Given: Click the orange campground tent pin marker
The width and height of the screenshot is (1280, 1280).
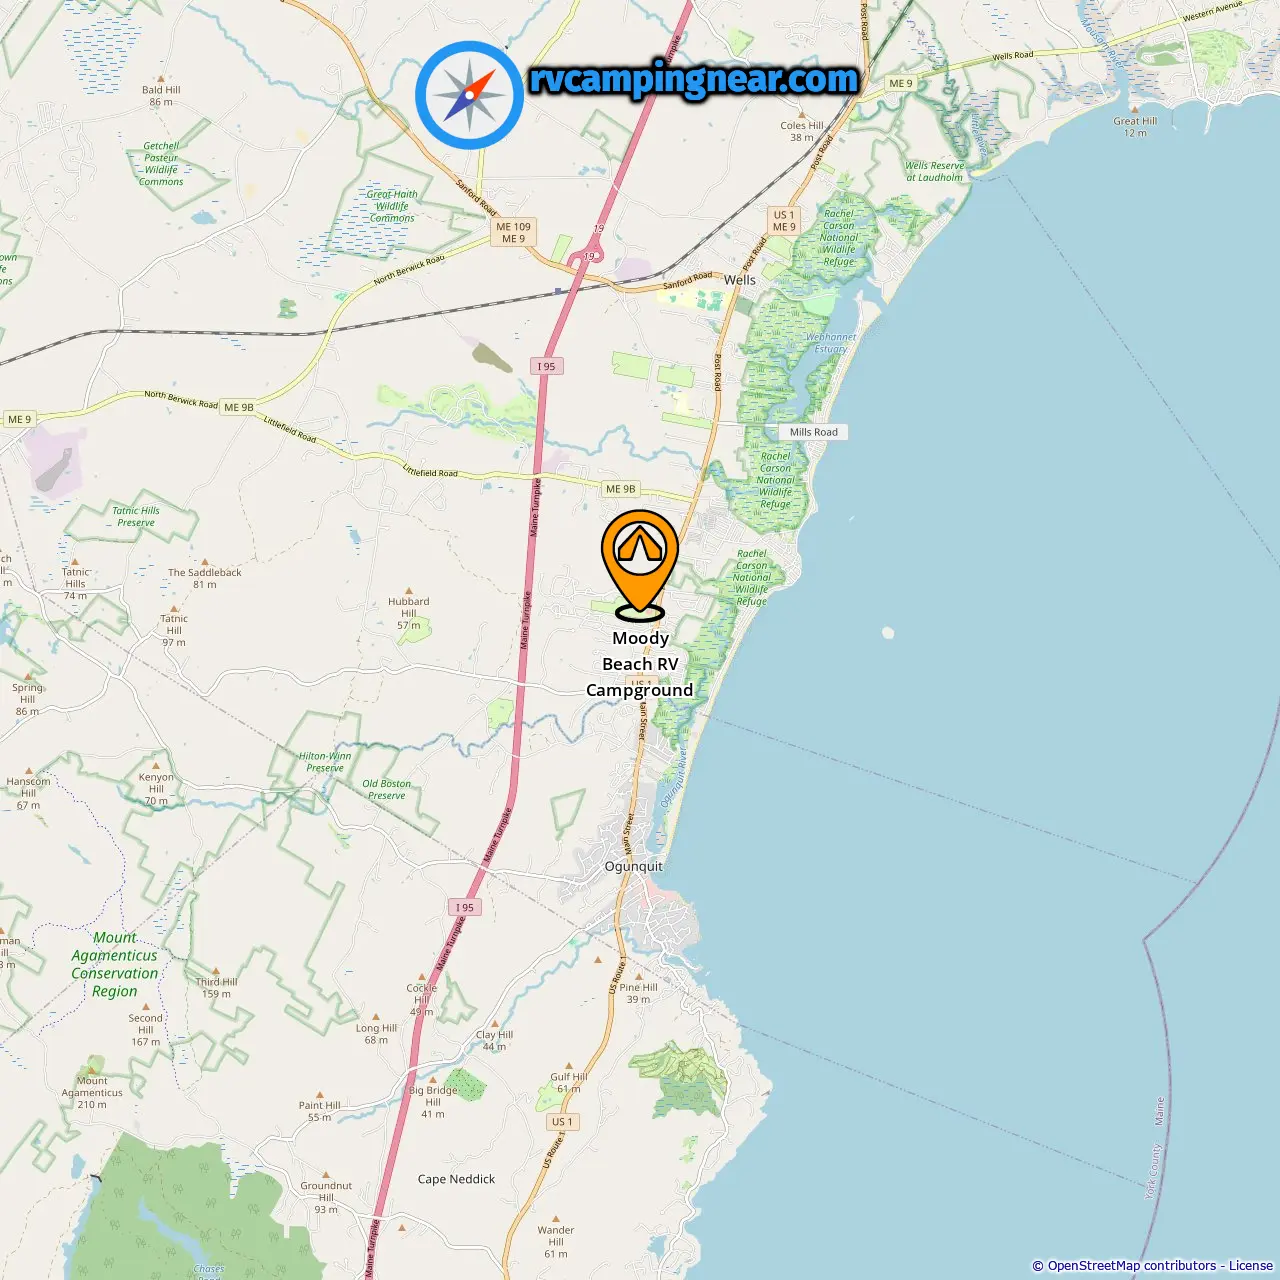Looking at the screenshot, I should coord(640,565).
